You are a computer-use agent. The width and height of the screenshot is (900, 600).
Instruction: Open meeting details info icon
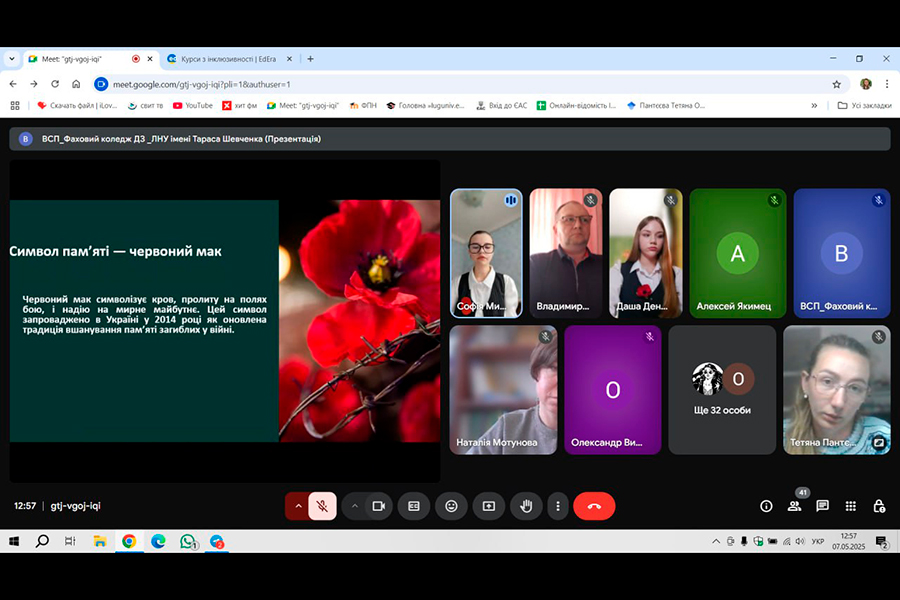click(x=766, y=506)
